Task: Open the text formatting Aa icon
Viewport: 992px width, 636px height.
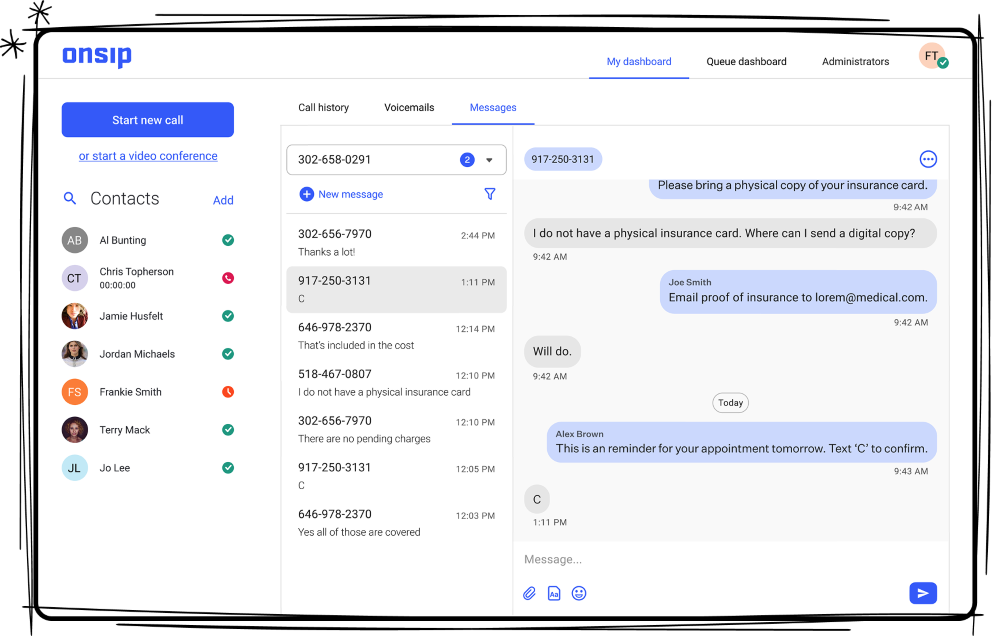Action: [x=554, y=593]
